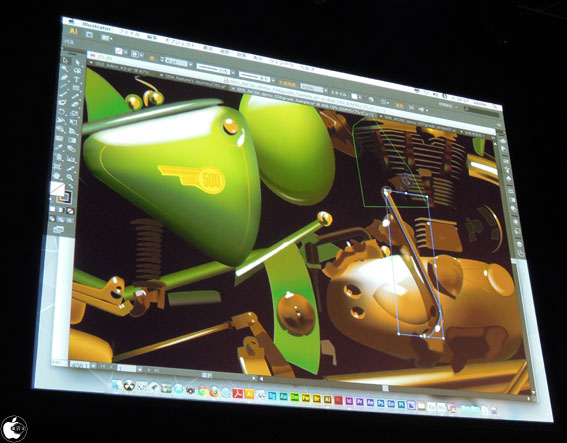Swap fill and stroke colors
Image resolution: width=567 pixels, height=443 pixels.
(x=71, y=186)
